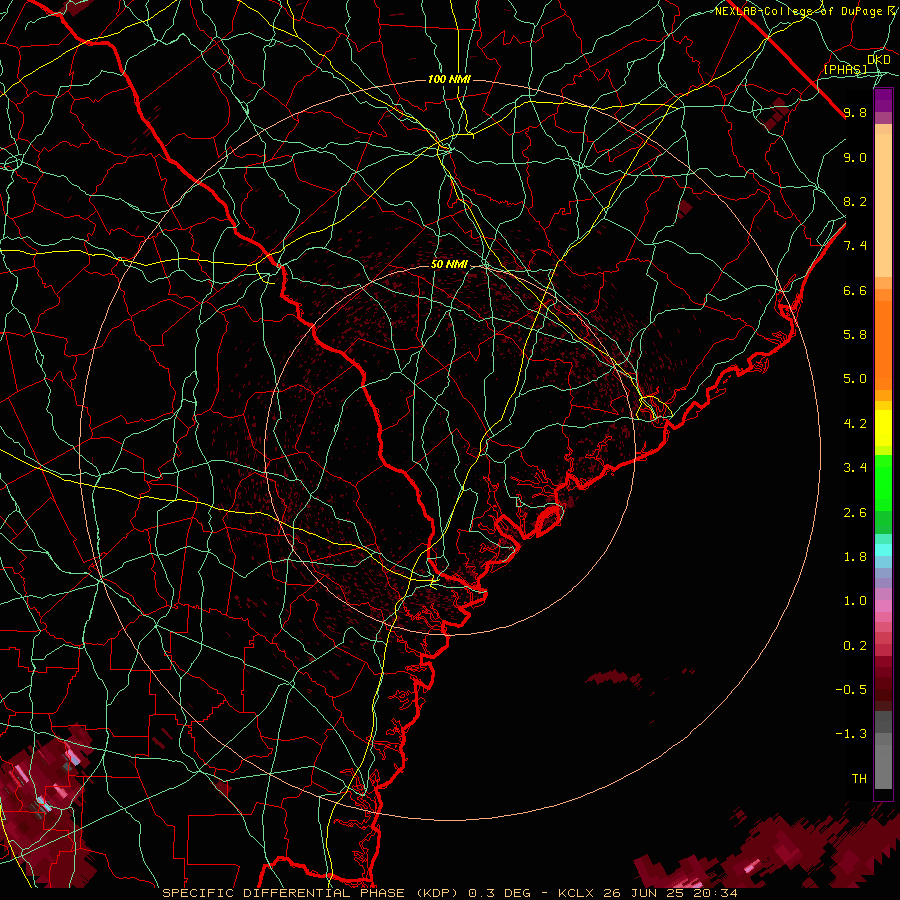Click the 6.6 value on color scale
Viewport: 900px width, 900px height.
tap(855, 290)
